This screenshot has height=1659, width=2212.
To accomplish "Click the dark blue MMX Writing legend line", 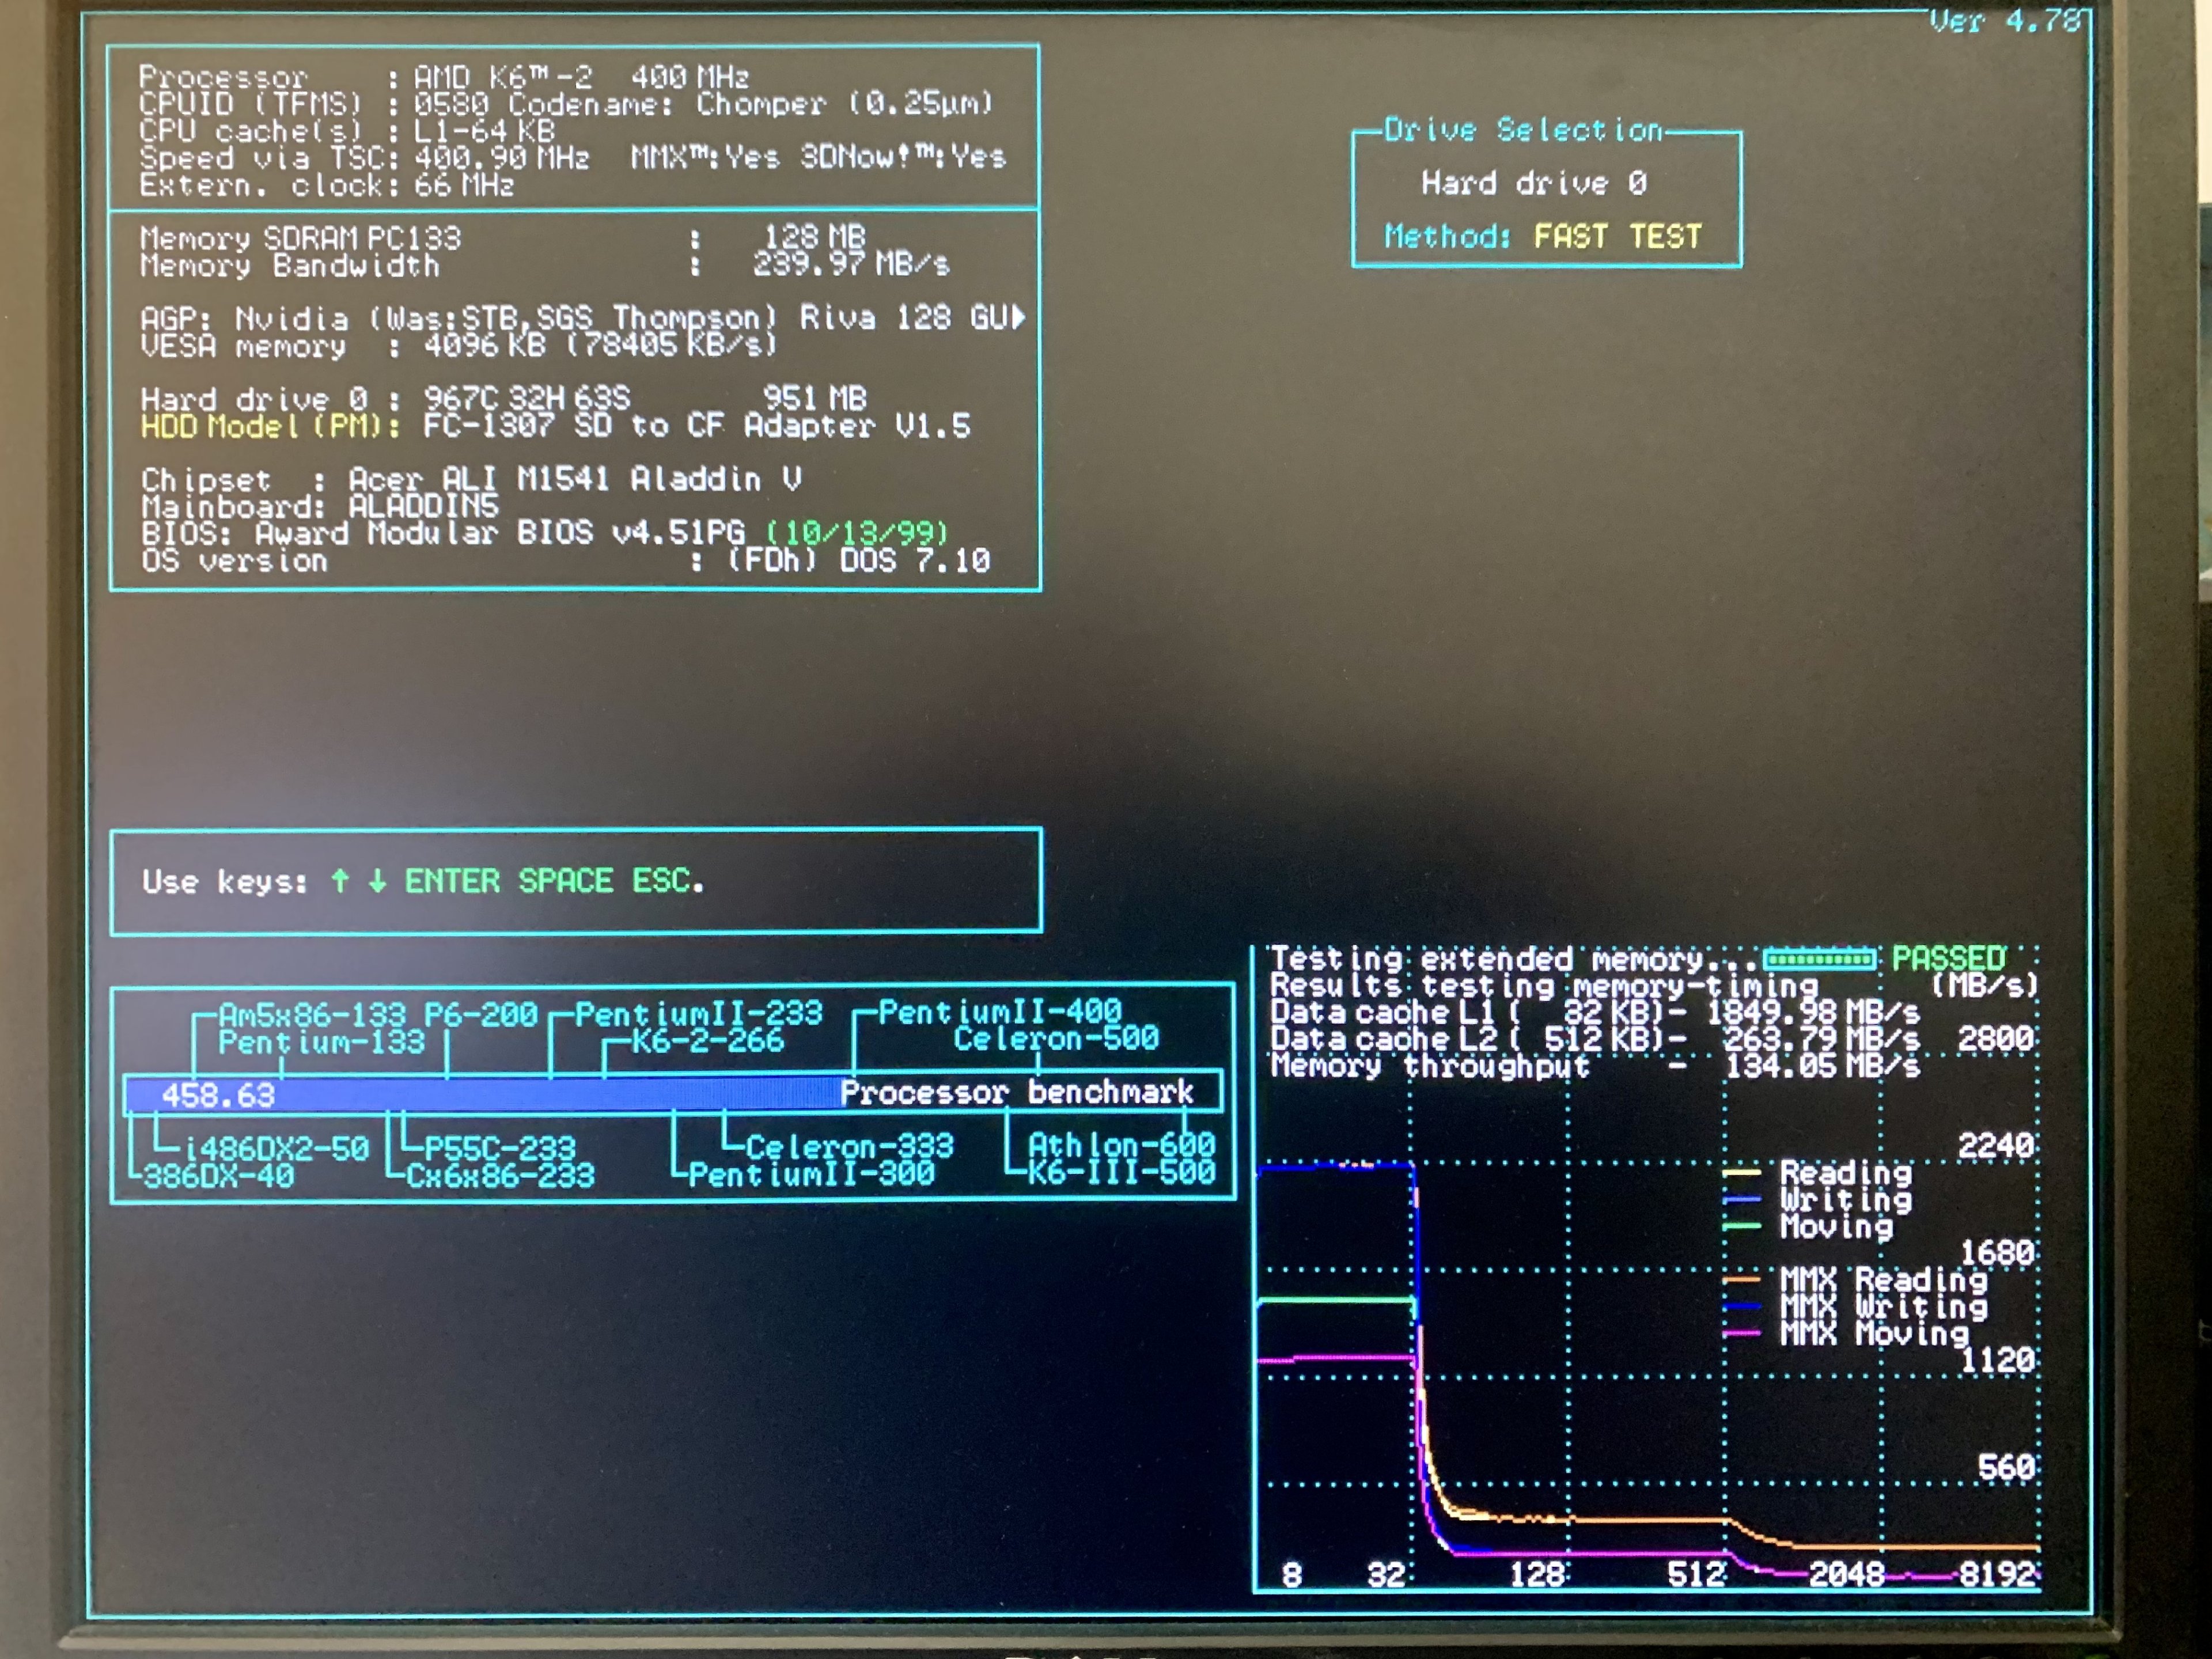I will coord(1742,1306).
